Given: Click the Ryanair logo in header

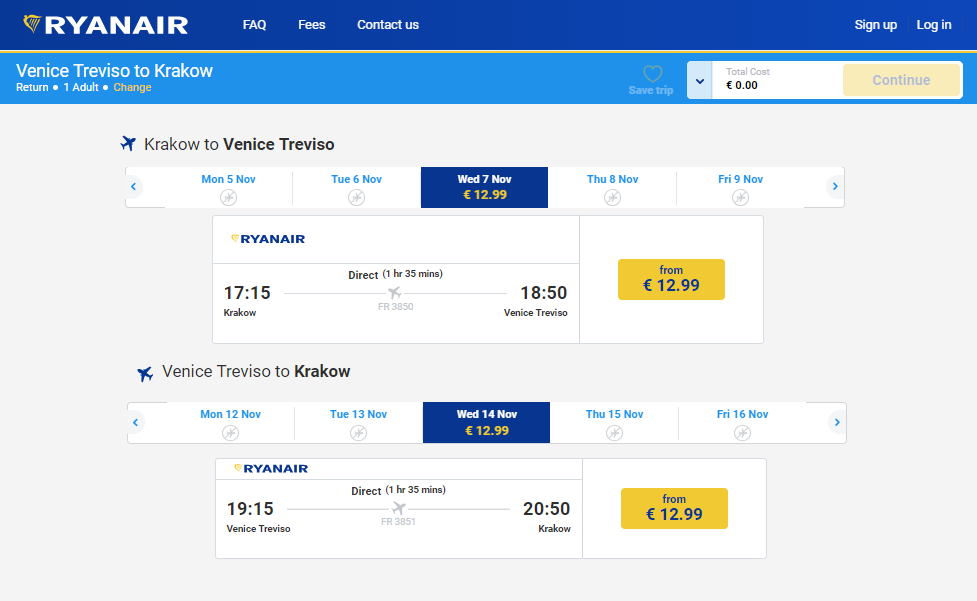Looking at the screenshot, I should (x=106, y=25).
